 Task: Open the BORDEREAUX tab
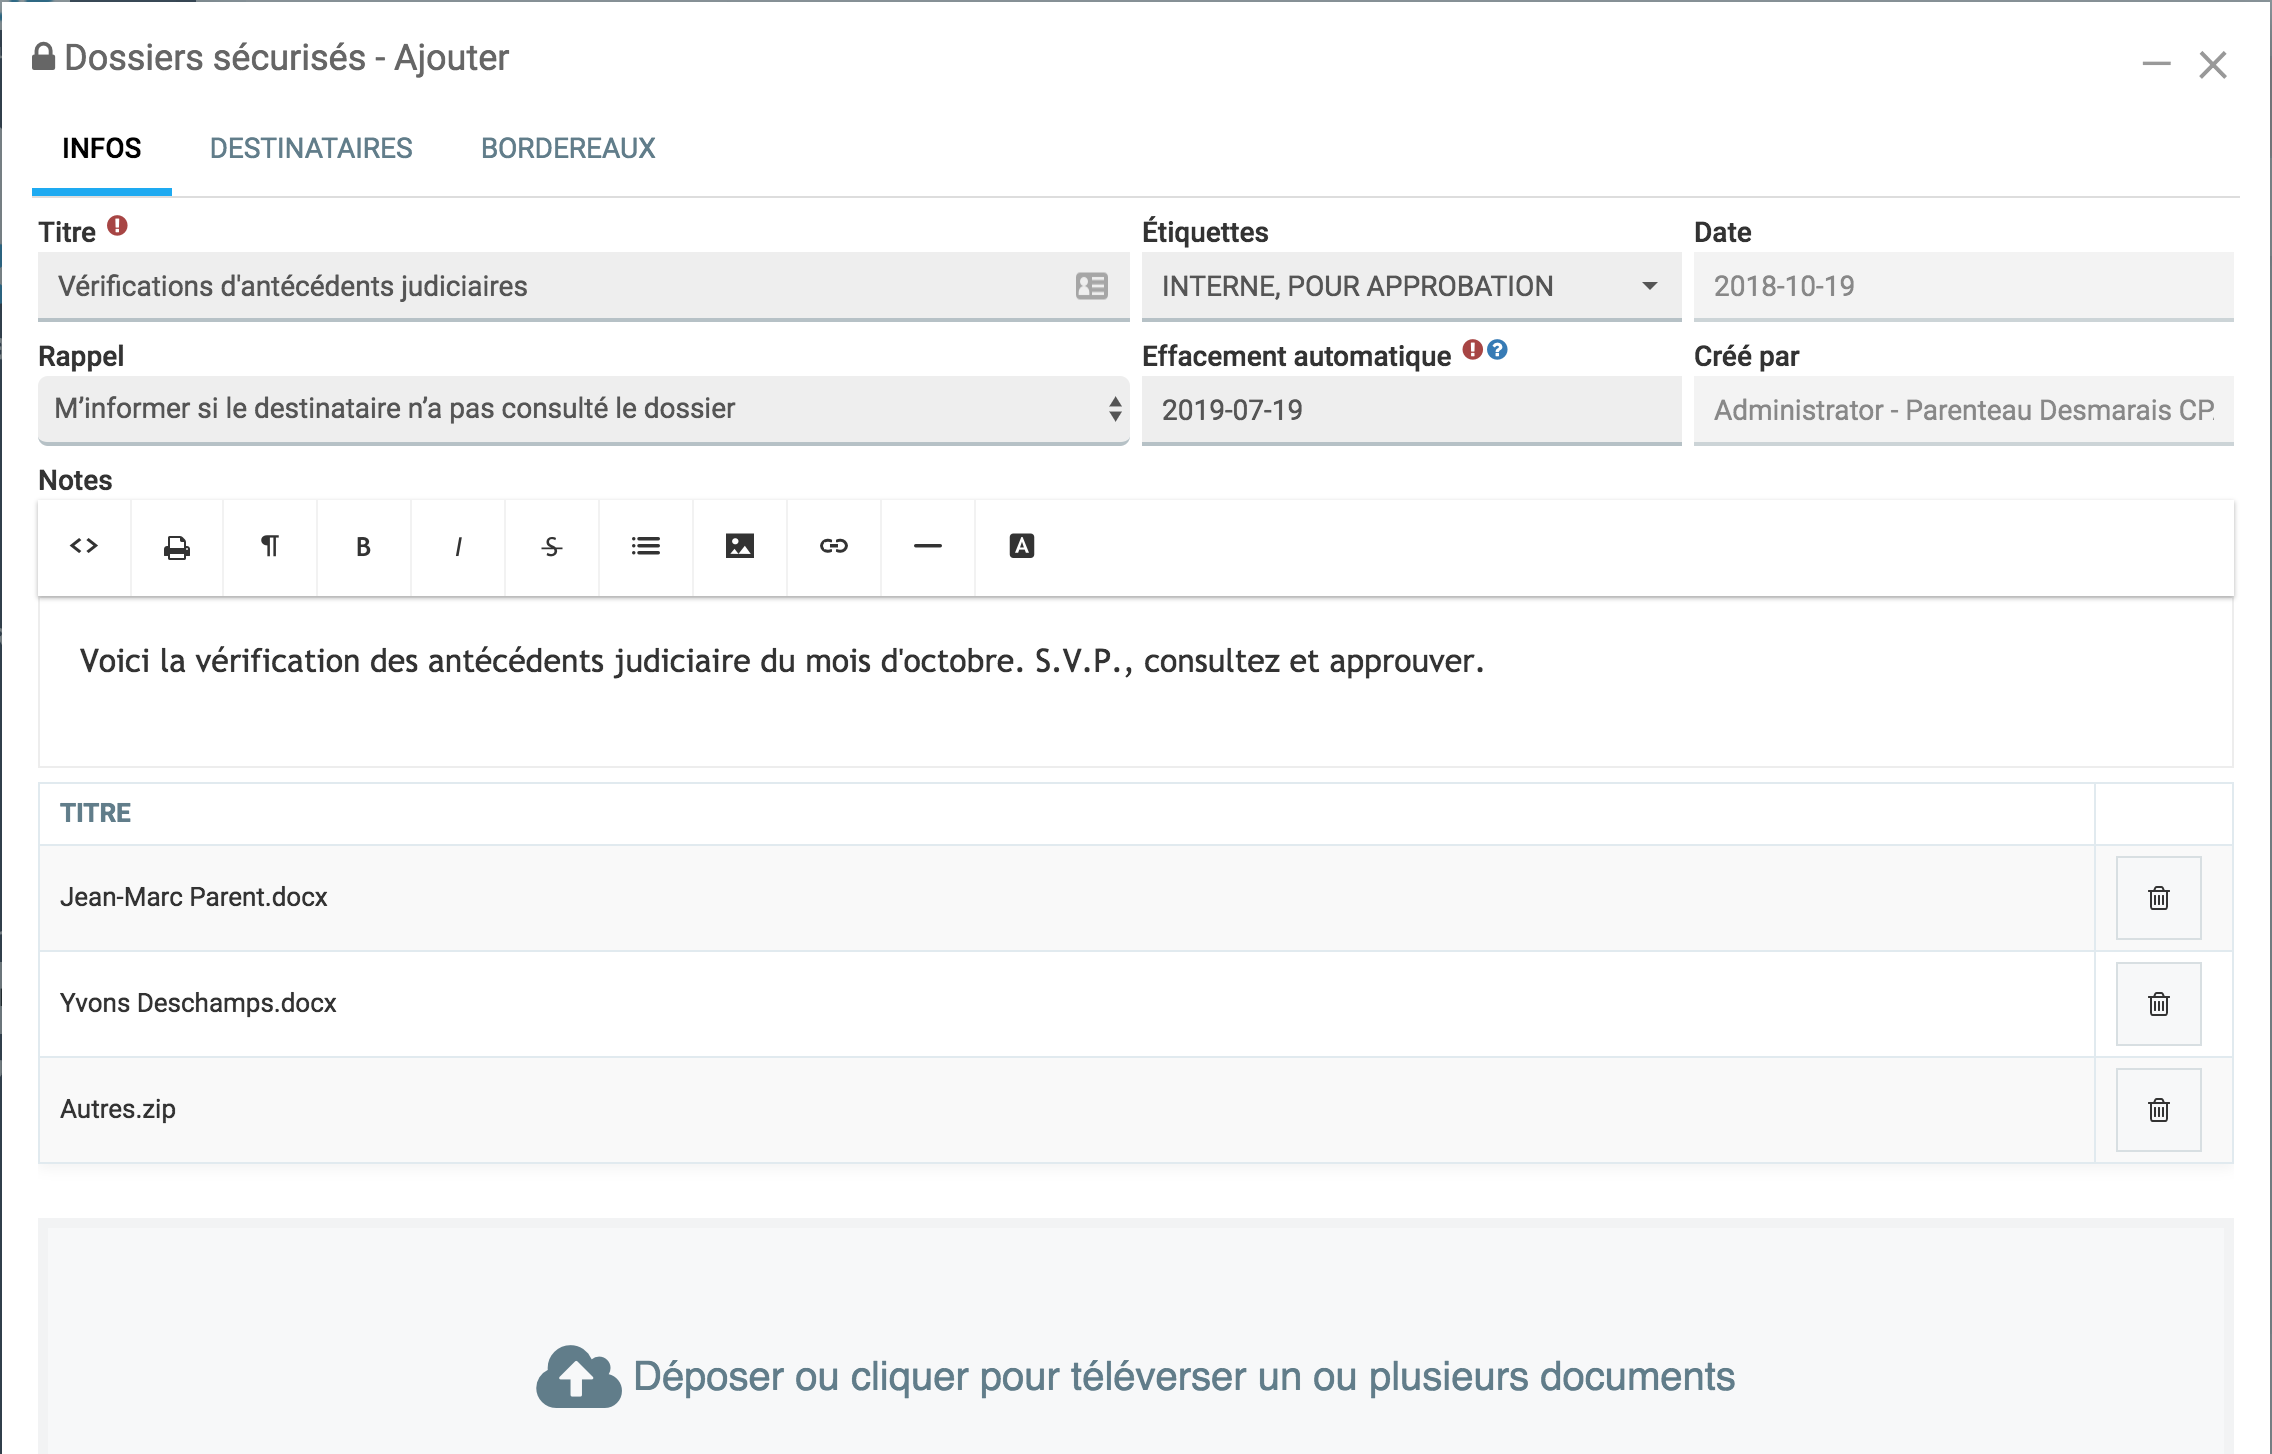pos(568,149)
